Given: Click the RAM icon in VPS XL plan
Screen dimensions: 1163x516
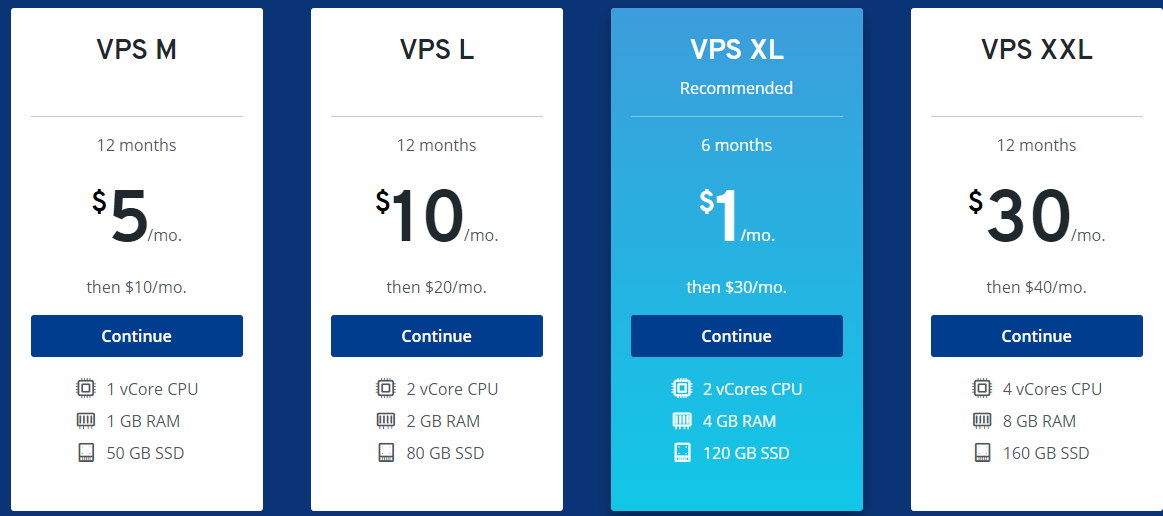Looking at the screenshot, I should [682, 421].
